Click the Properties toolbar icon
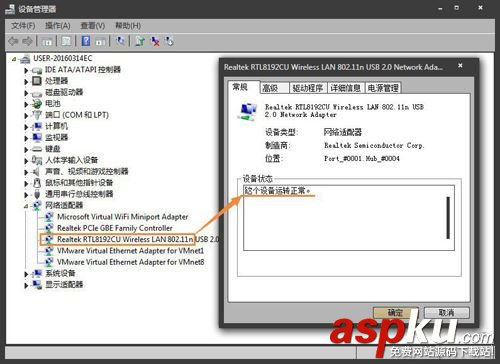Image resolution: width=500 pixels, height=364 pixels. pos(67,41)
